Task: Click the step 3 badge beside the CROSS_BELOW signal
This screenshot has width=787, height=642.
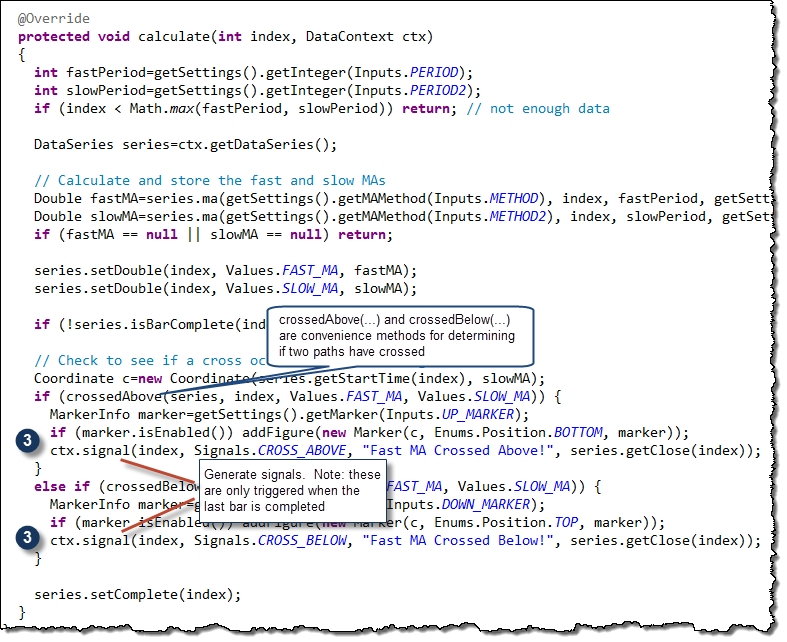Action: (x=30, y=539)
